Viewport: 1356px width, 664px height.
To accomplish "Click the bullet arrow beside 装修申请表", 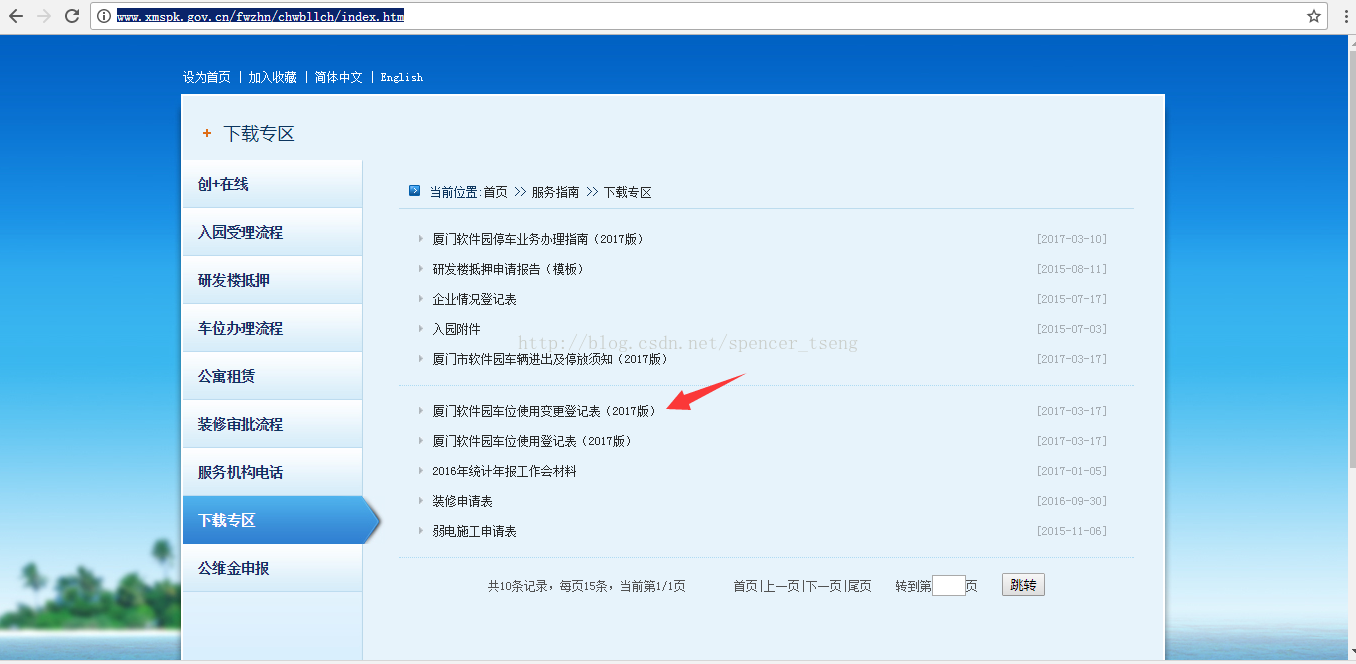I will (x=421, y=501).
